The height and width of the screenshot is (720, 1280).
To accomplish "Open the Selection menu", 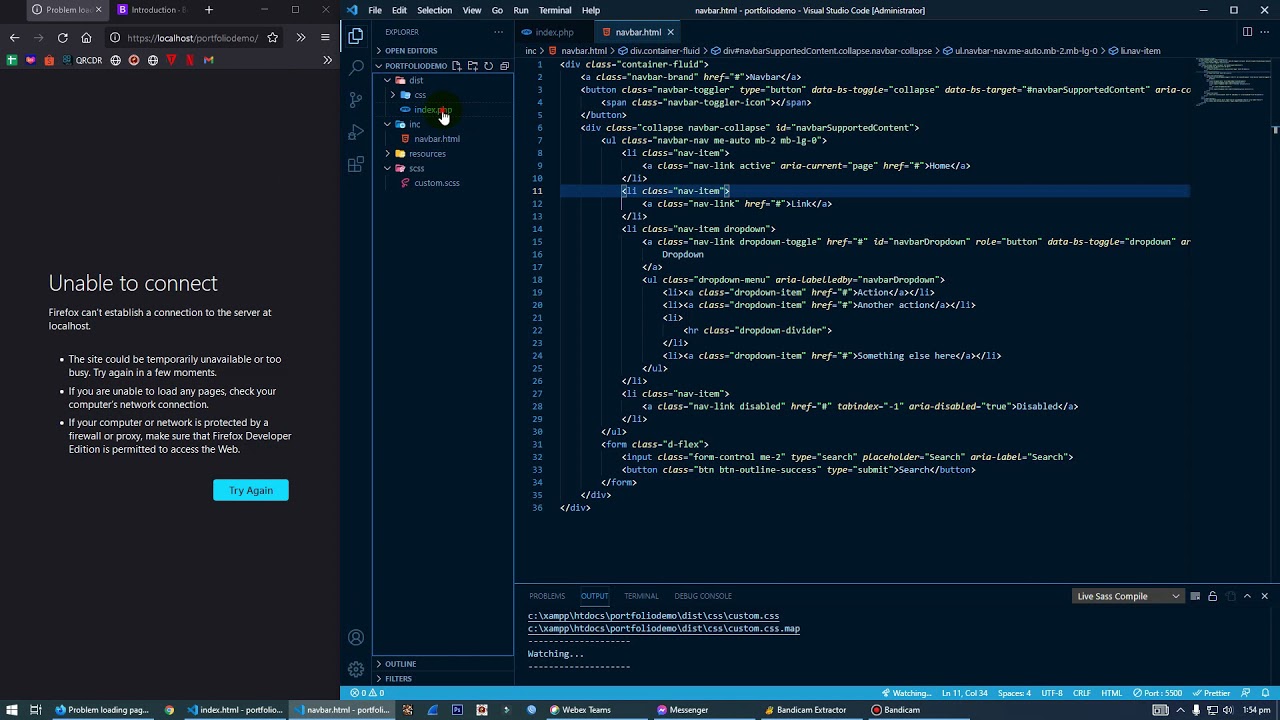I will point(434,10).
